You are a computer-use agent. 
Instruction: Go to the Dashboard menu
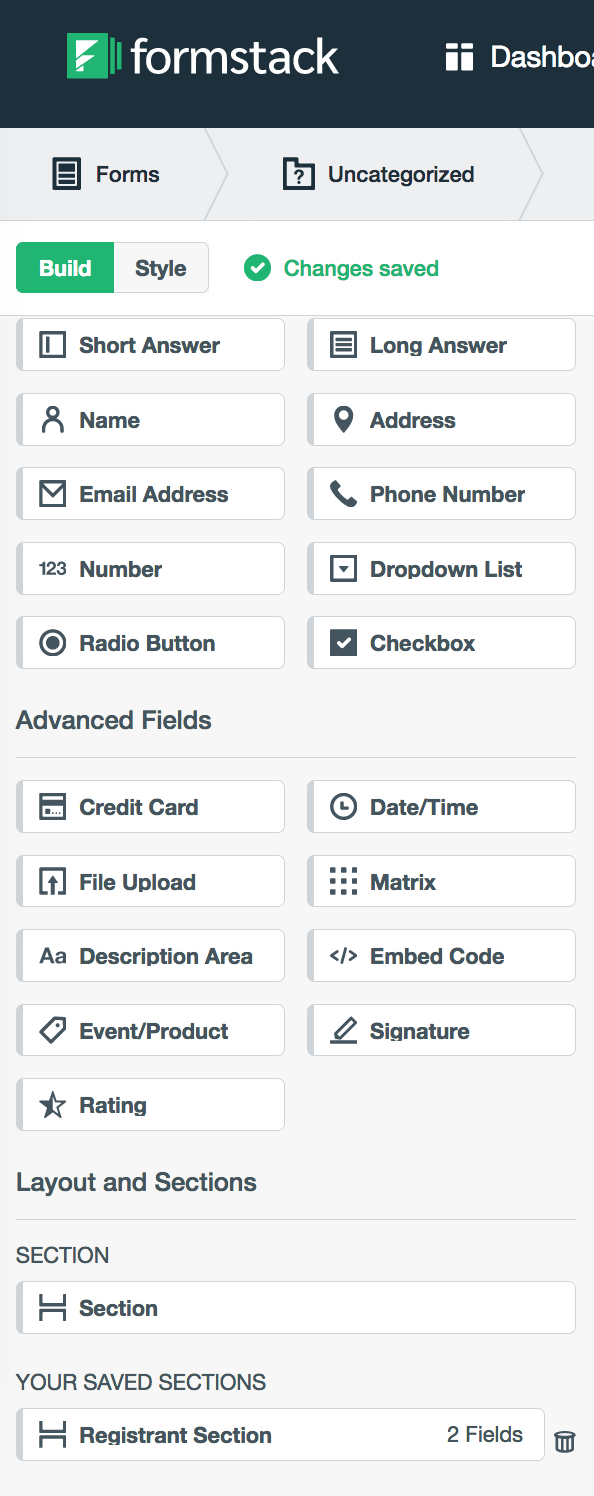tap(519, 57)
